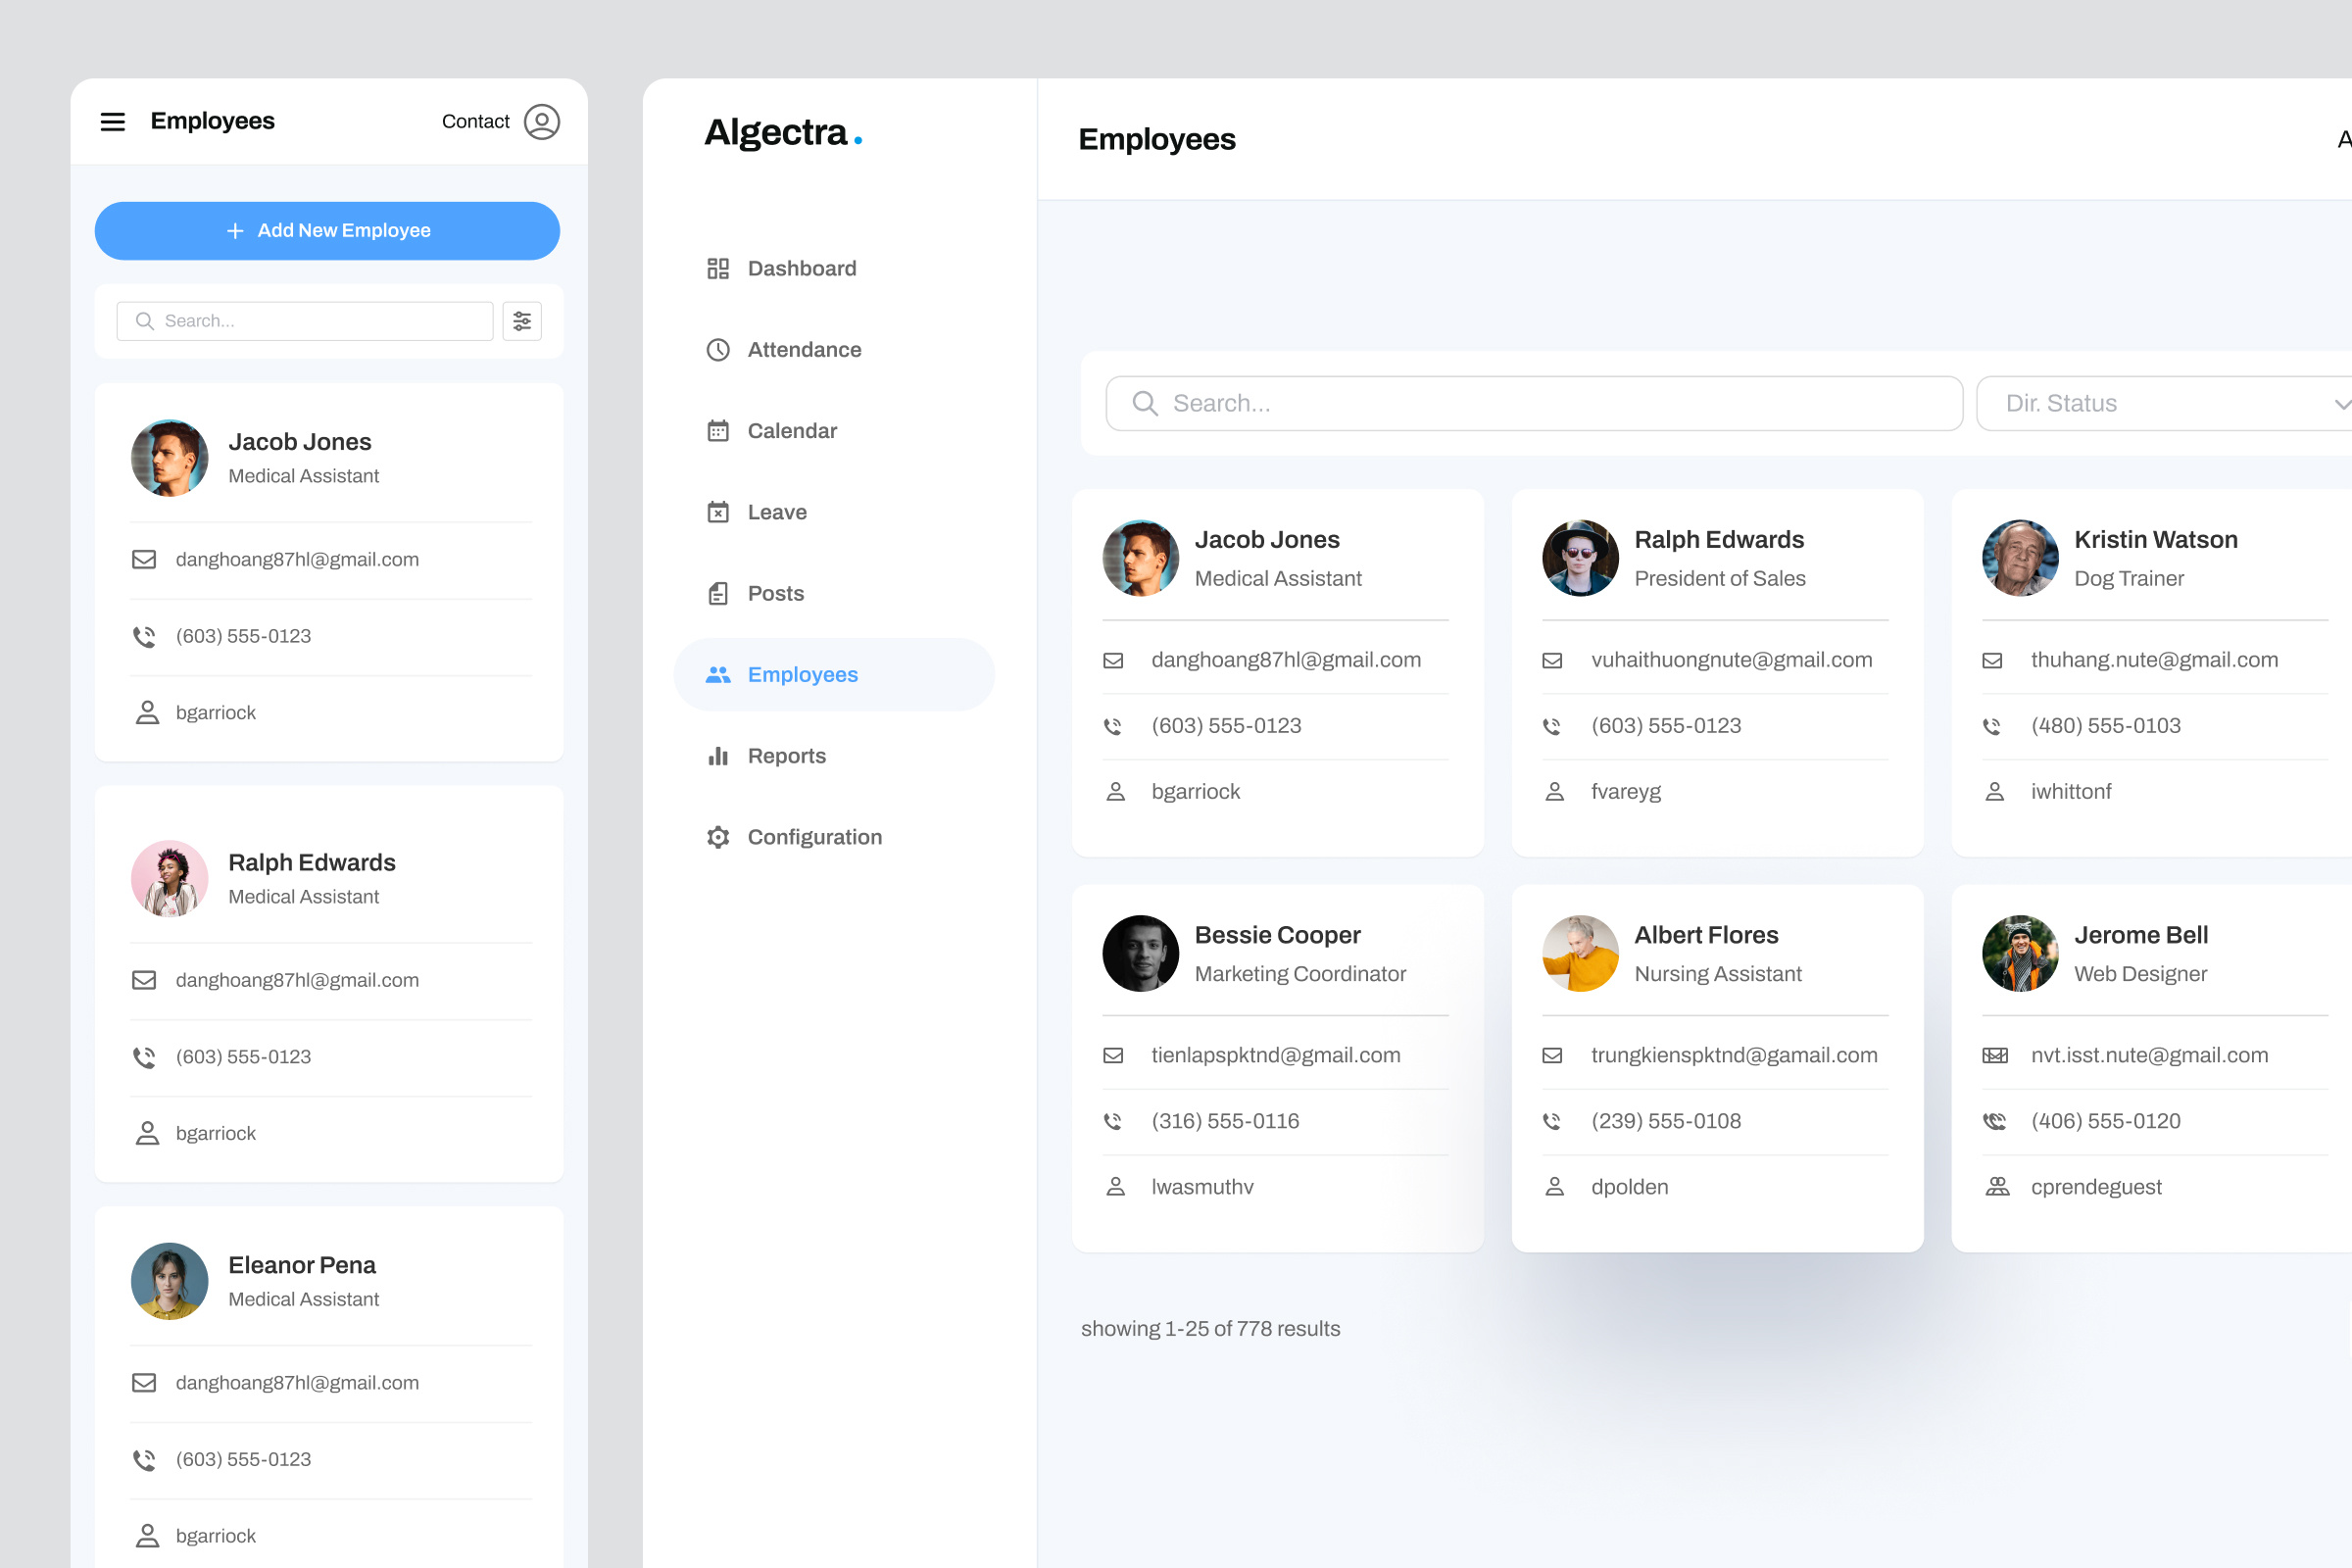The image size is (2352, 1568).
Task: Click the Algectra logo
Action: [x=783, y=132]
